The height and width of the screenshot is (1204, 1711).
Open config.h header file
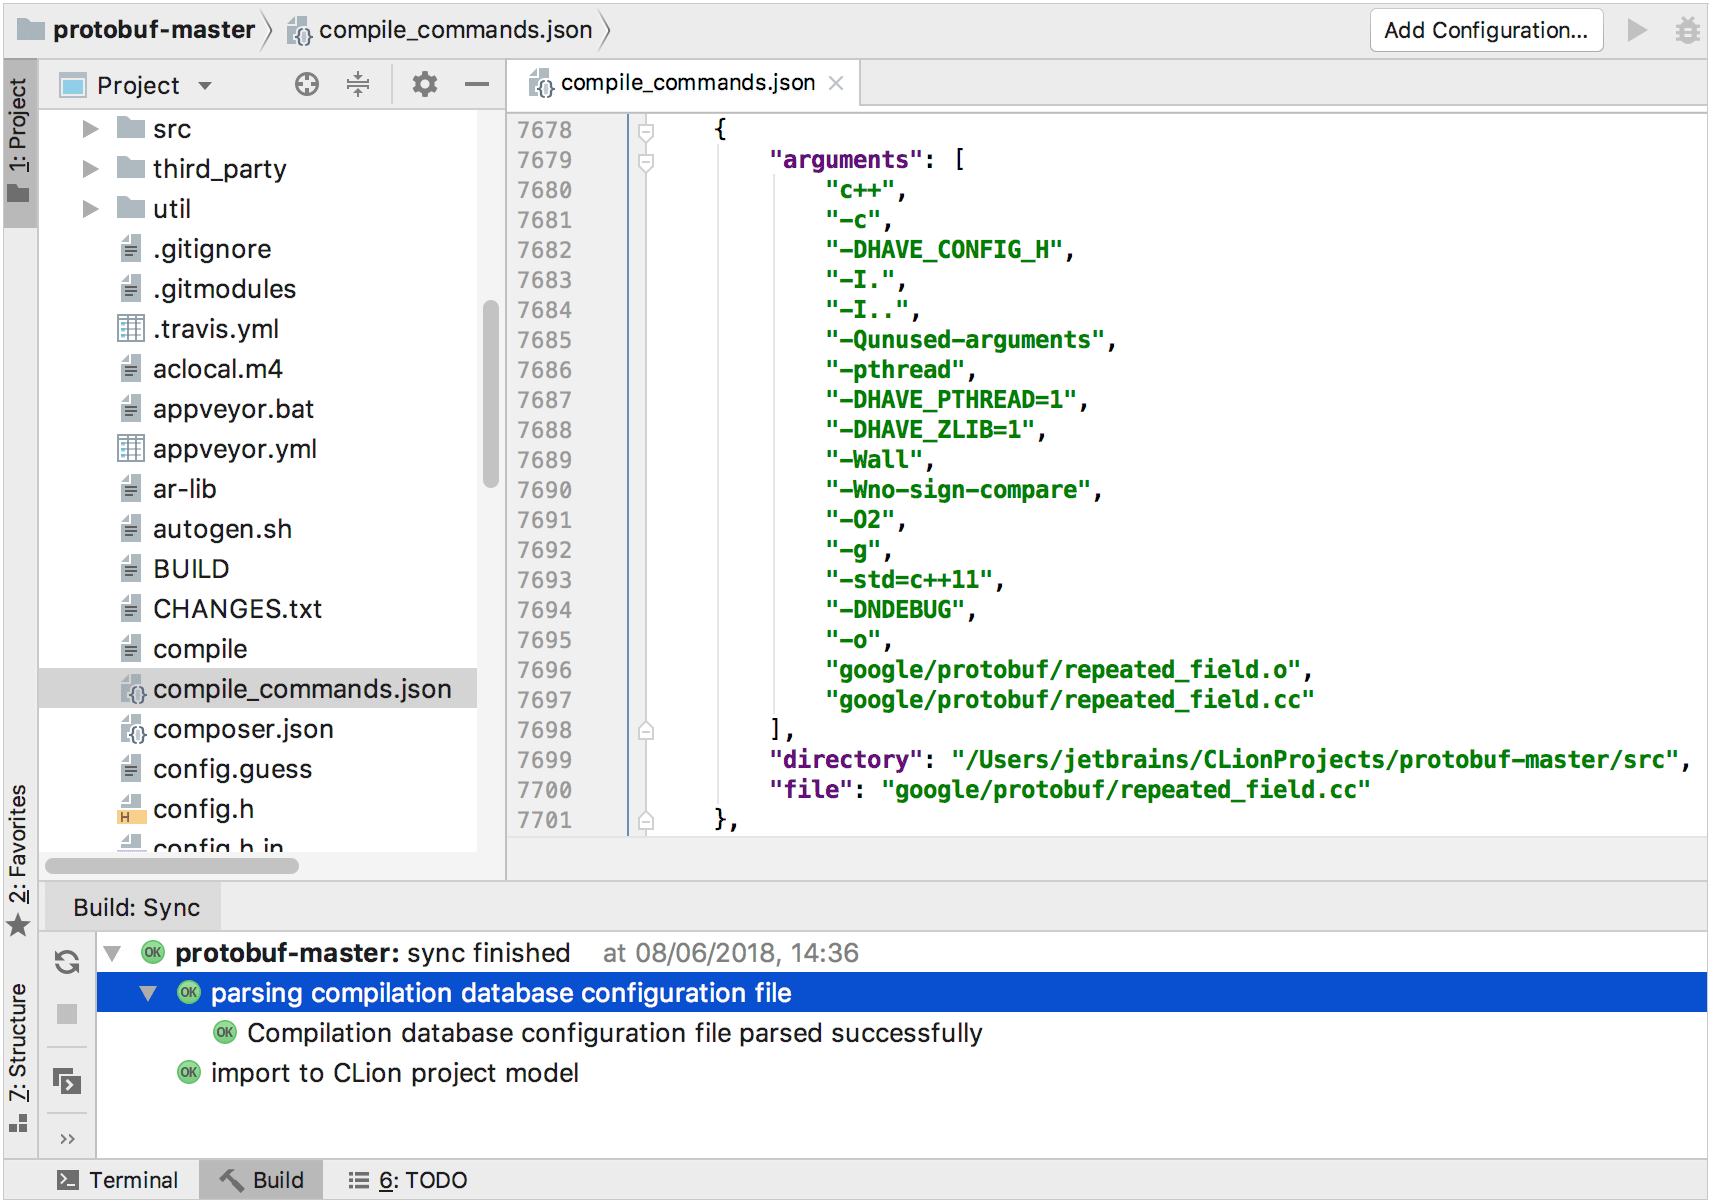coord(203,809)
